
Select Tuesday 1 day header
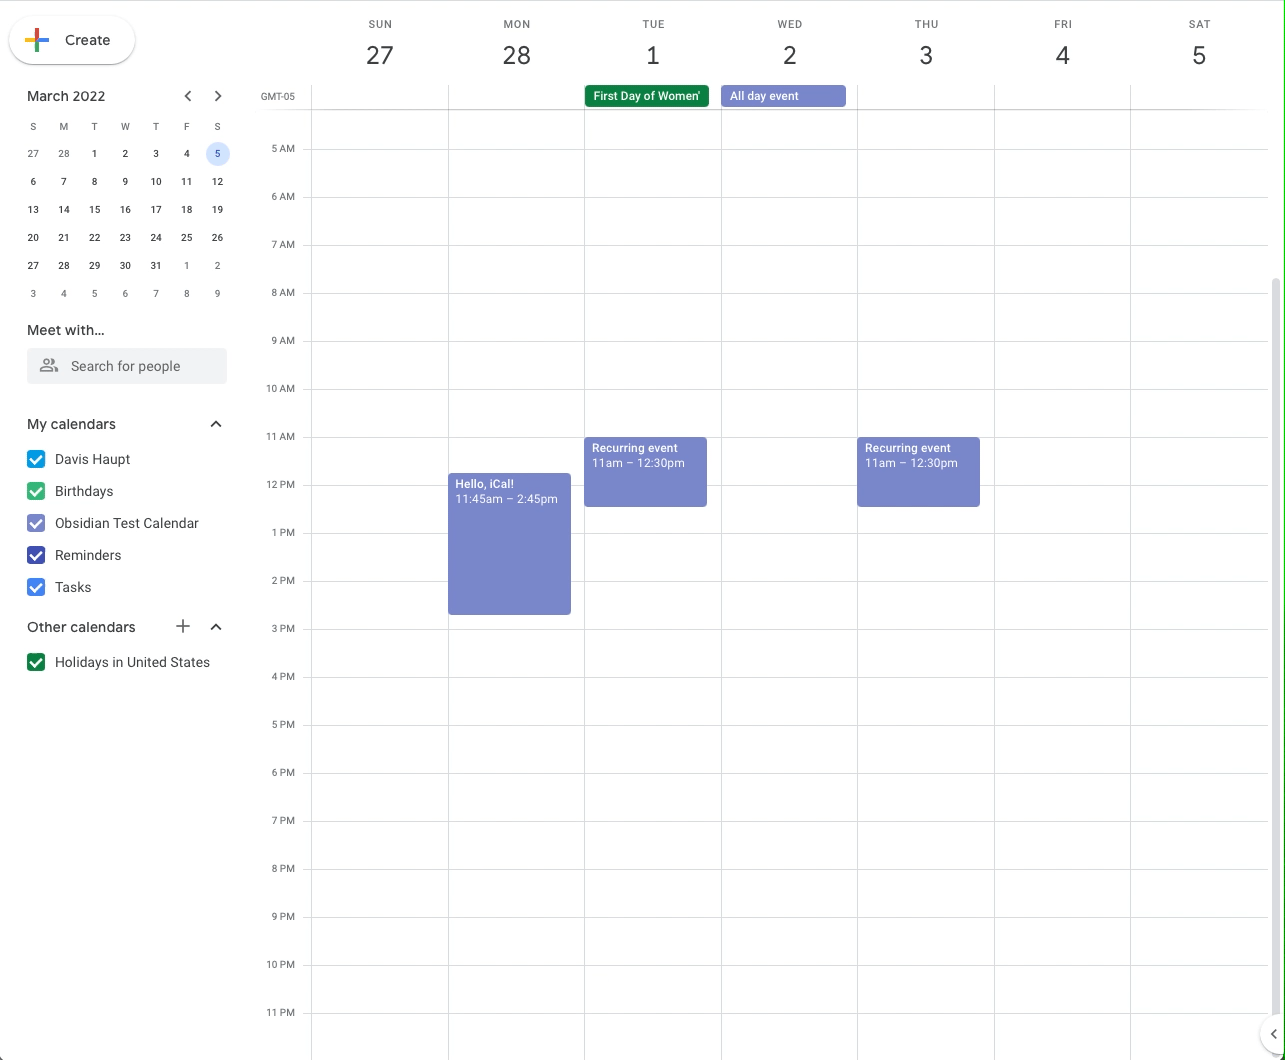point(653,54)
